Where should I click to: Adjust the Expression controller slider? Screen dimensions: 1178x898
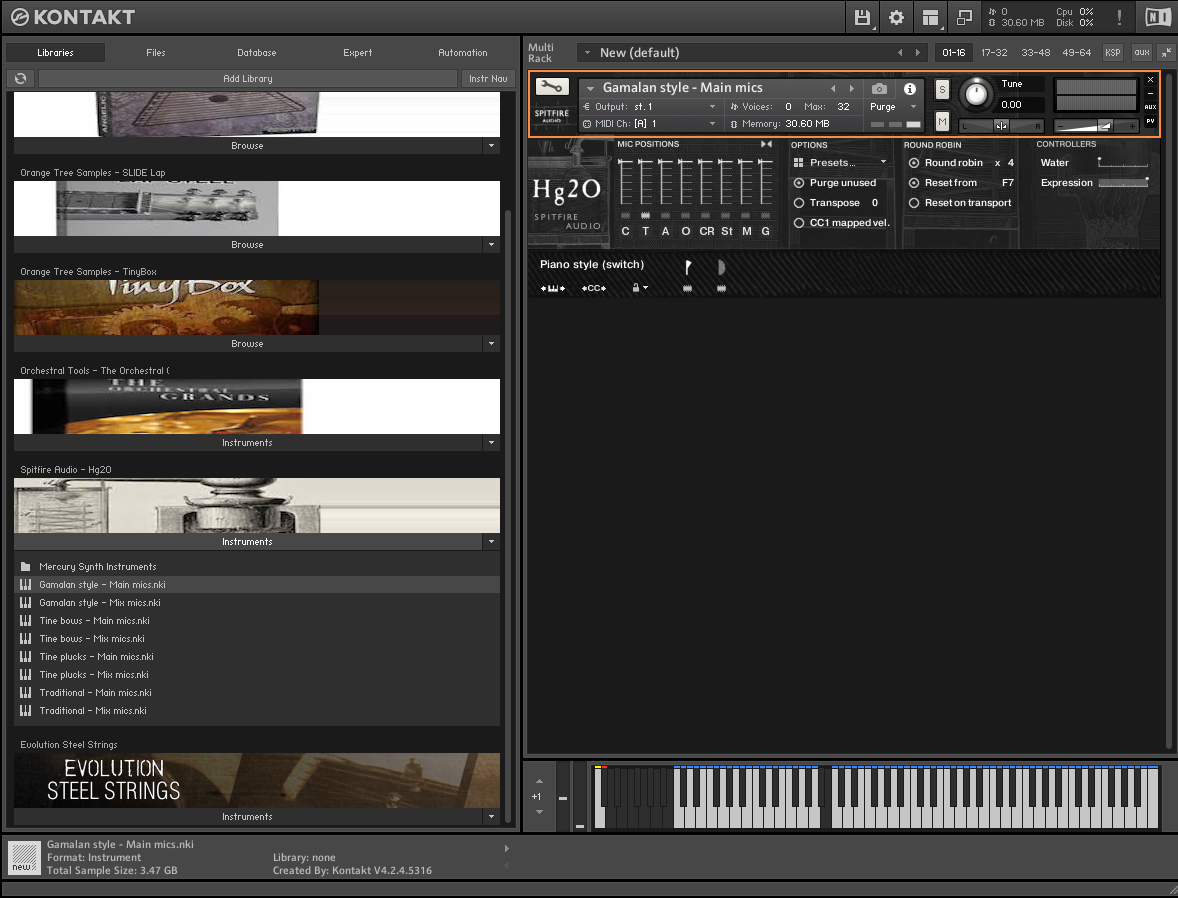click(x=1123, y=183)
